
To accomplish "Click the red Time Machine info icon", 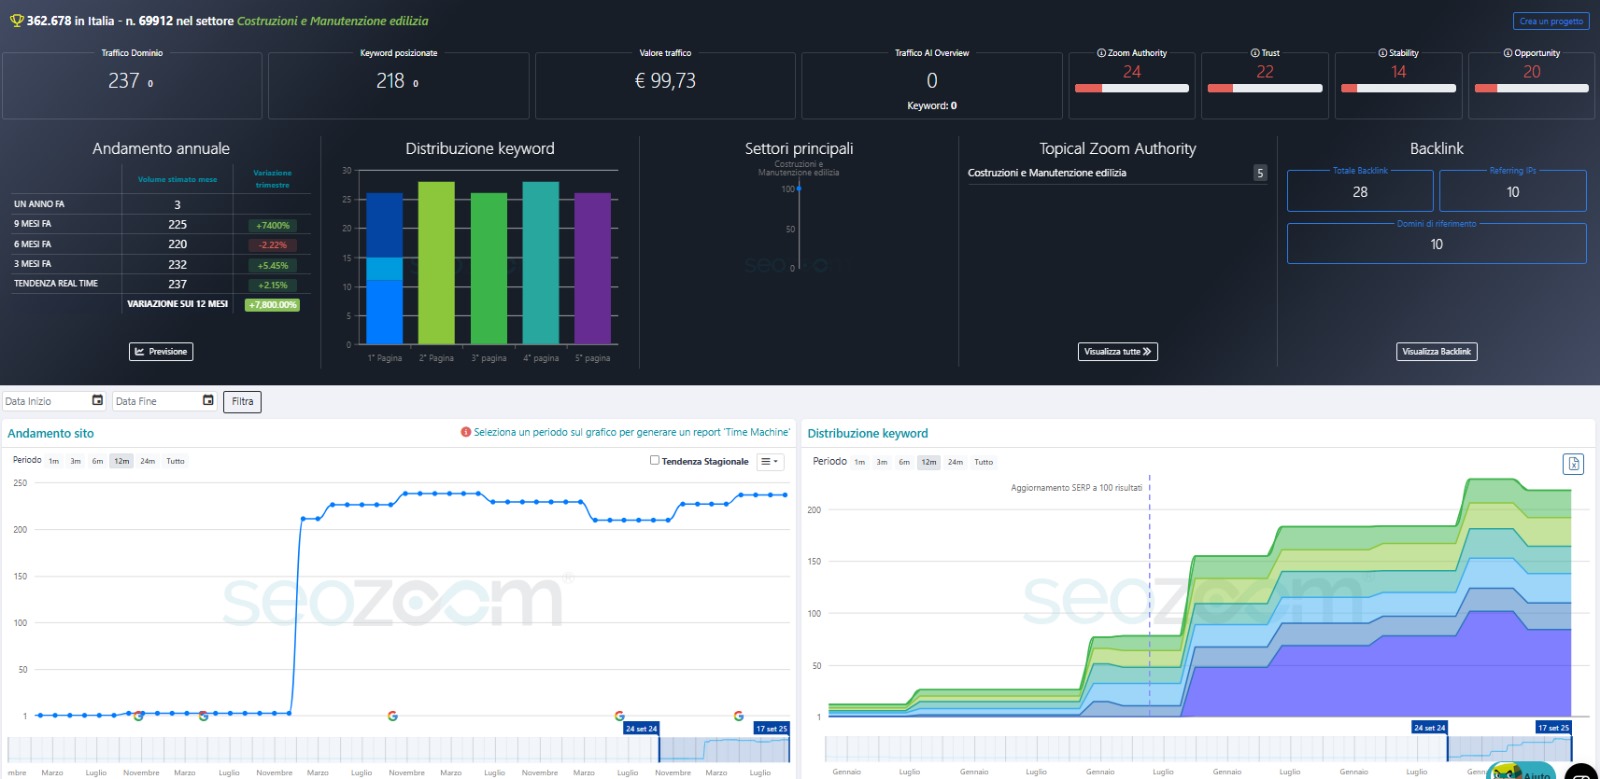I will point(465,432).
